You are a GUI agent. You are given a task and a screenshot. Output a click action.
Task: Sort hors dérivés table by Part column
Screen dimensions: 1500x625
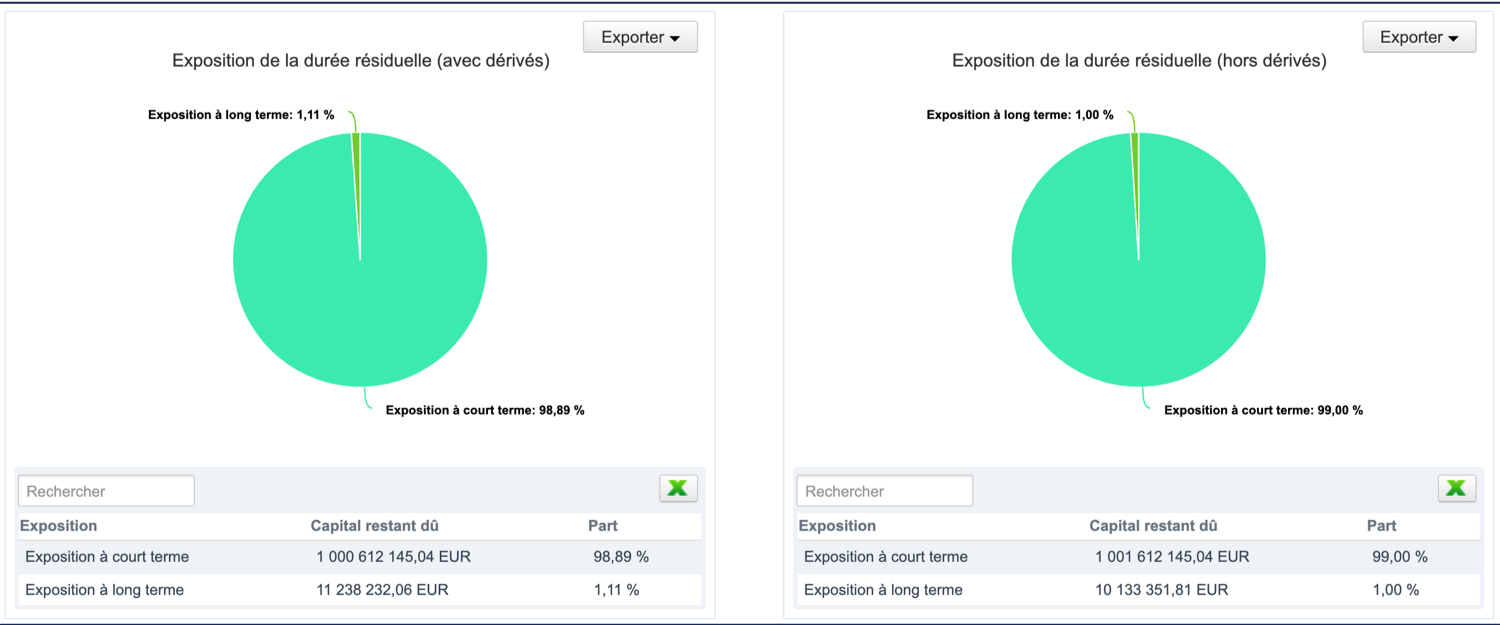coord(1381,526)
